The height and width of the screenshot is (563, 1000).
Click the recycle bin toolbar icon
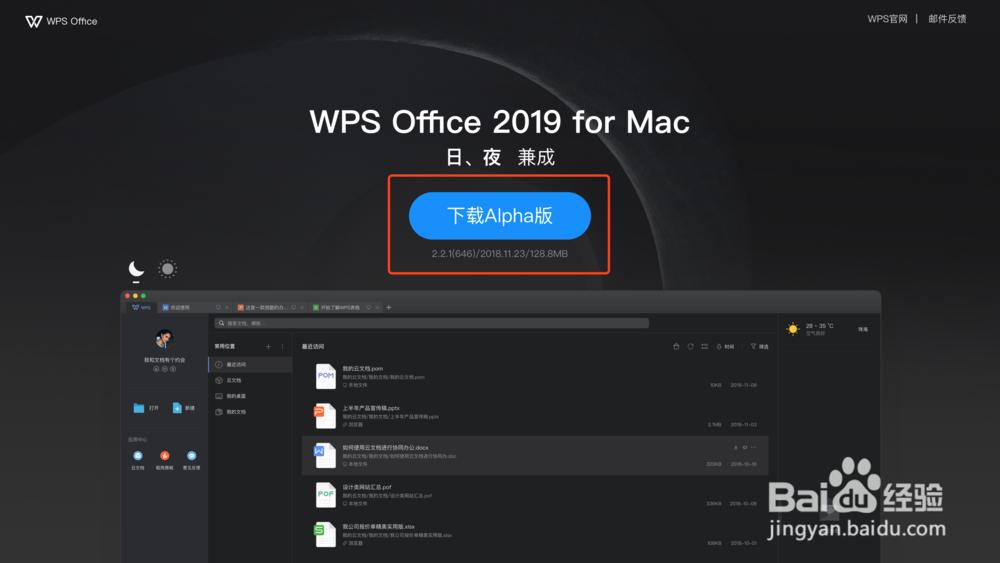tap(676, 347)
